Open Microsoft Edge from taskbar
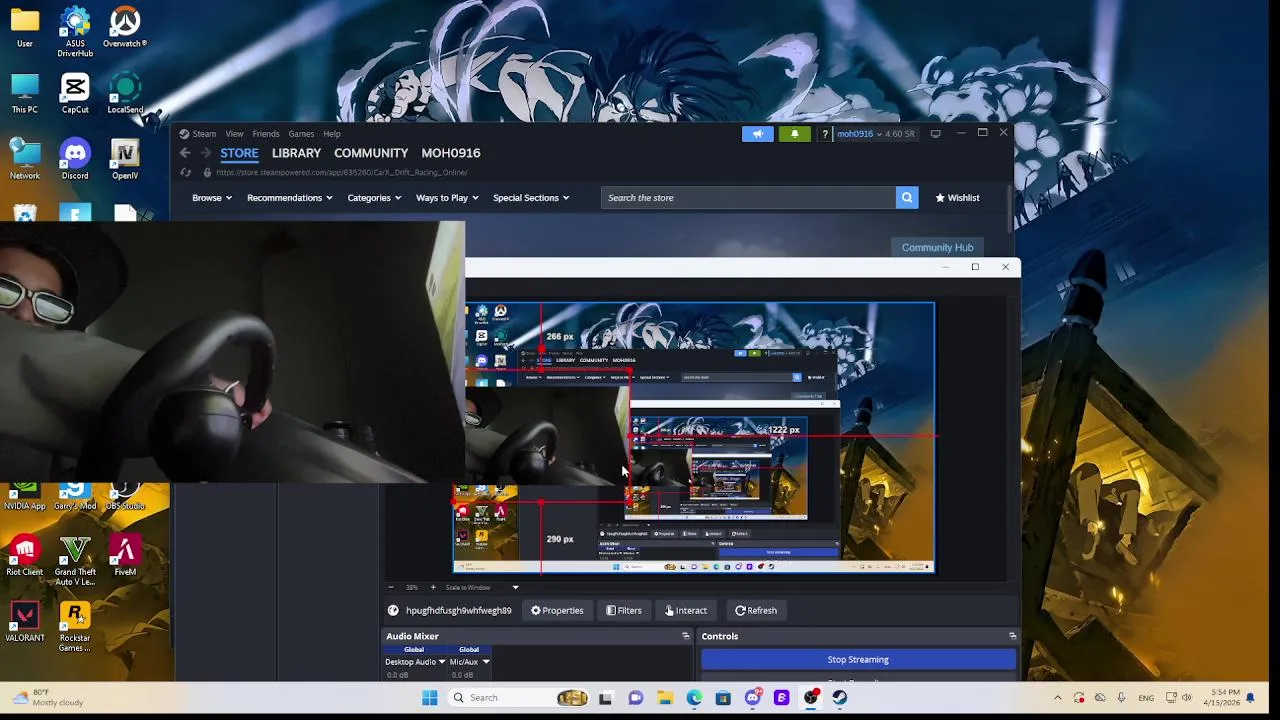The image size is (1280, 720). pyautogui.click(x=694, y=698)
